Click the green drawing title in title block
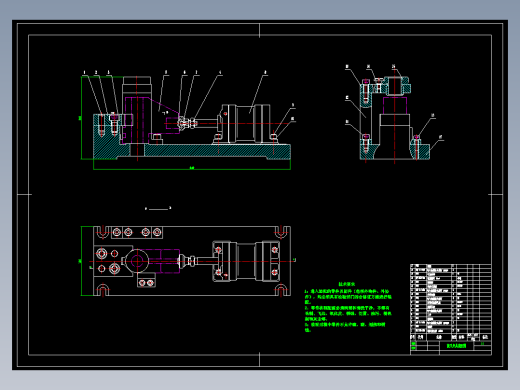The height and width of the screenshot is (390, 520). tap(456, 346)
